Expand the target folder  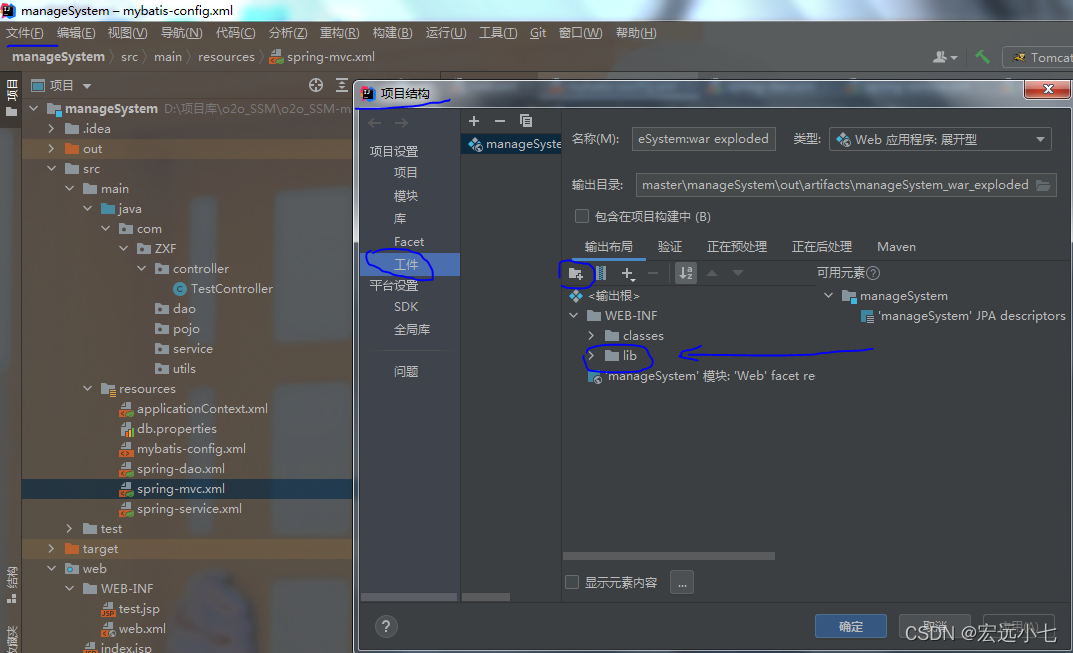pos(51,549)
